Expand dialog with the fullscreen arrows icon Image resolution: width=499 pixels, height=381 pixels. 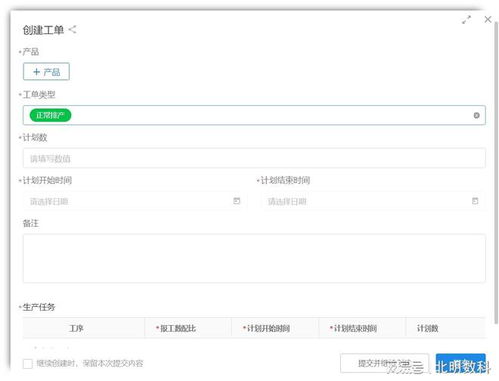[466, 20]
